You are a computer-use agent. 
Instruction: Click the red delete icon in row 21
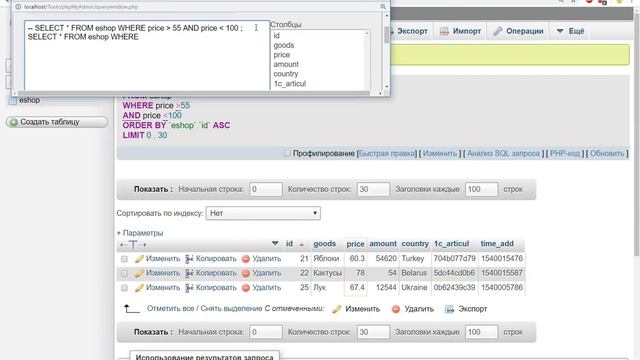[x=246, y=259]
